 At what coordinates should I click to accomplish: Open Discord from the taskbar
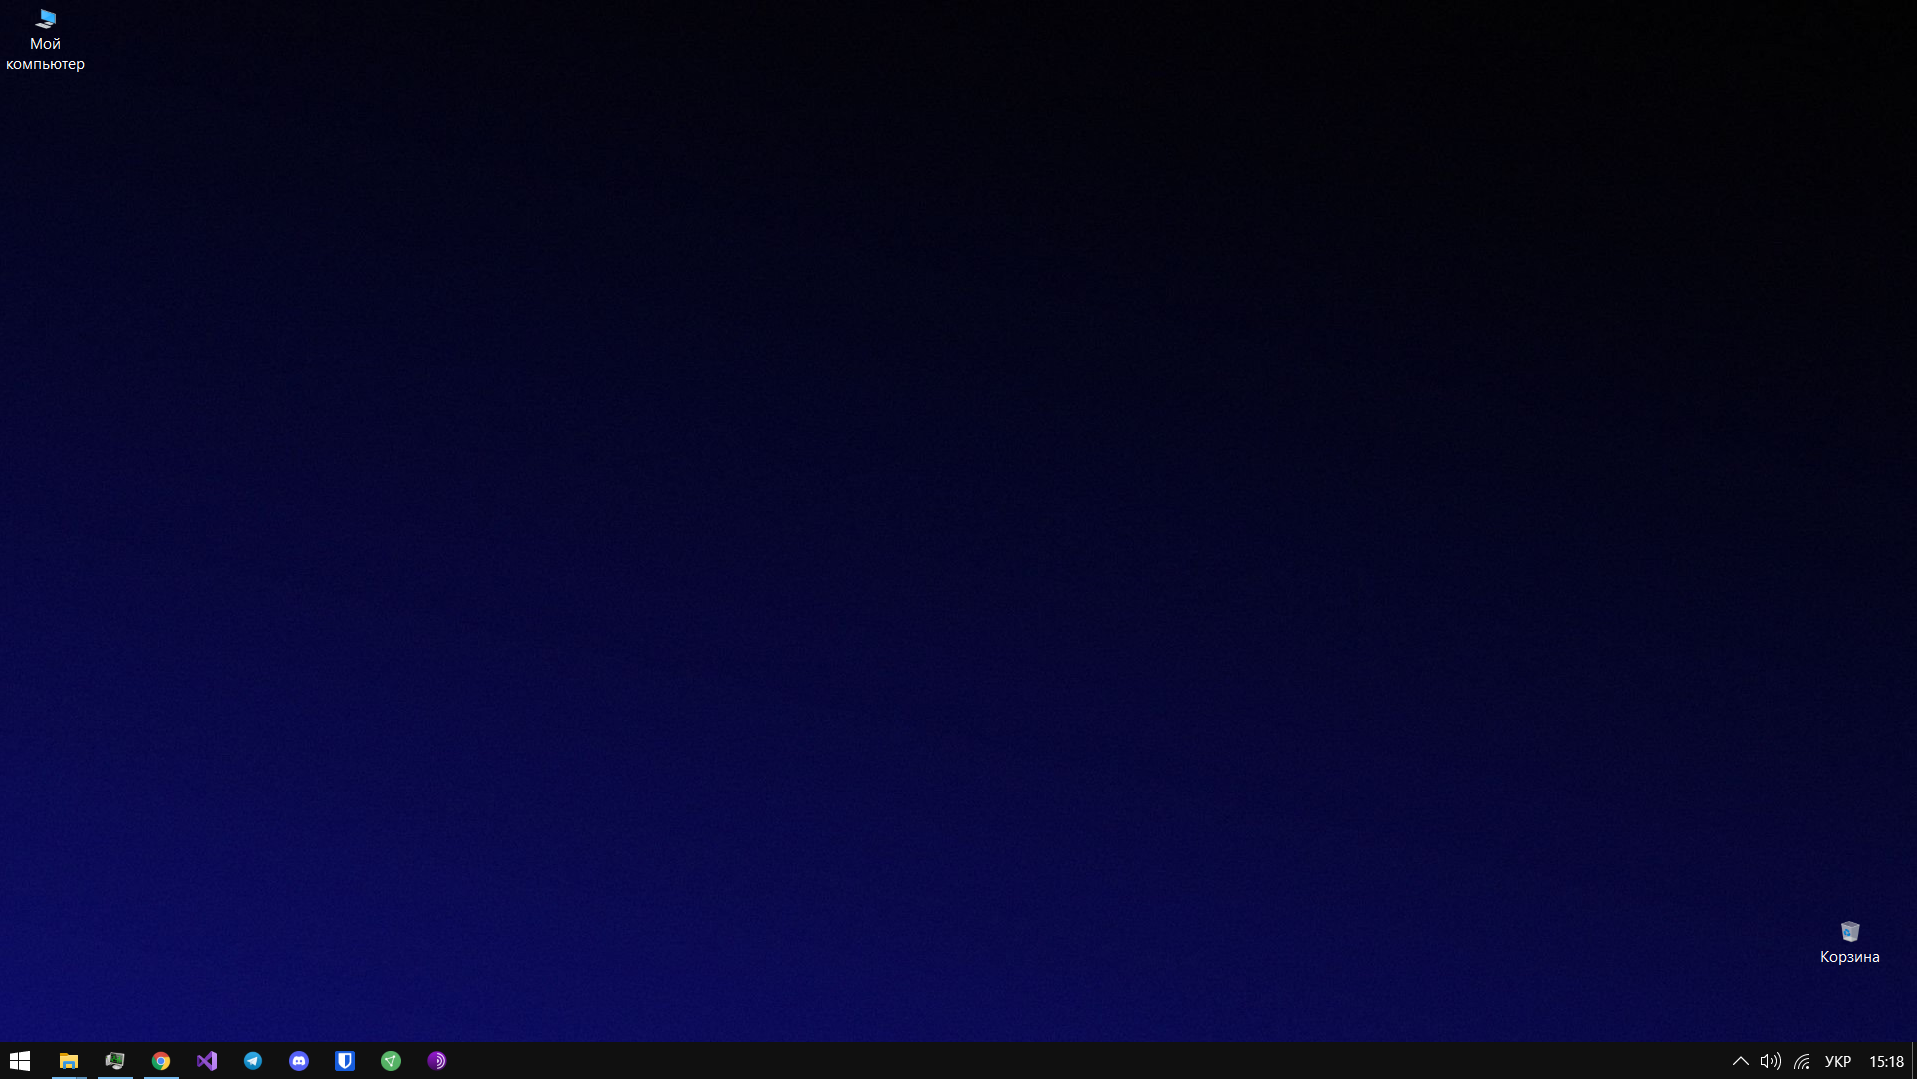pyautogui.click(x=299, y=1061)
